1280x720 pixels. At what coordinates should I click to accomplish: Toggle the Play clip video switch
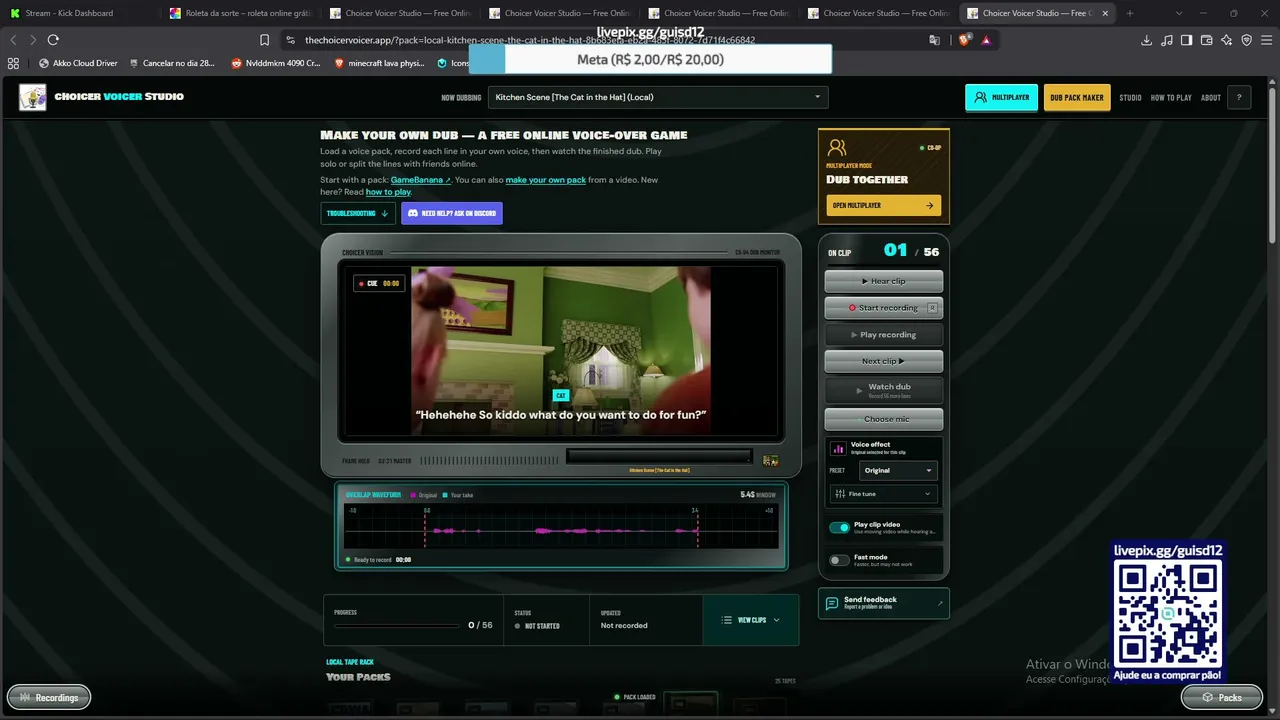tap(839, 527)
